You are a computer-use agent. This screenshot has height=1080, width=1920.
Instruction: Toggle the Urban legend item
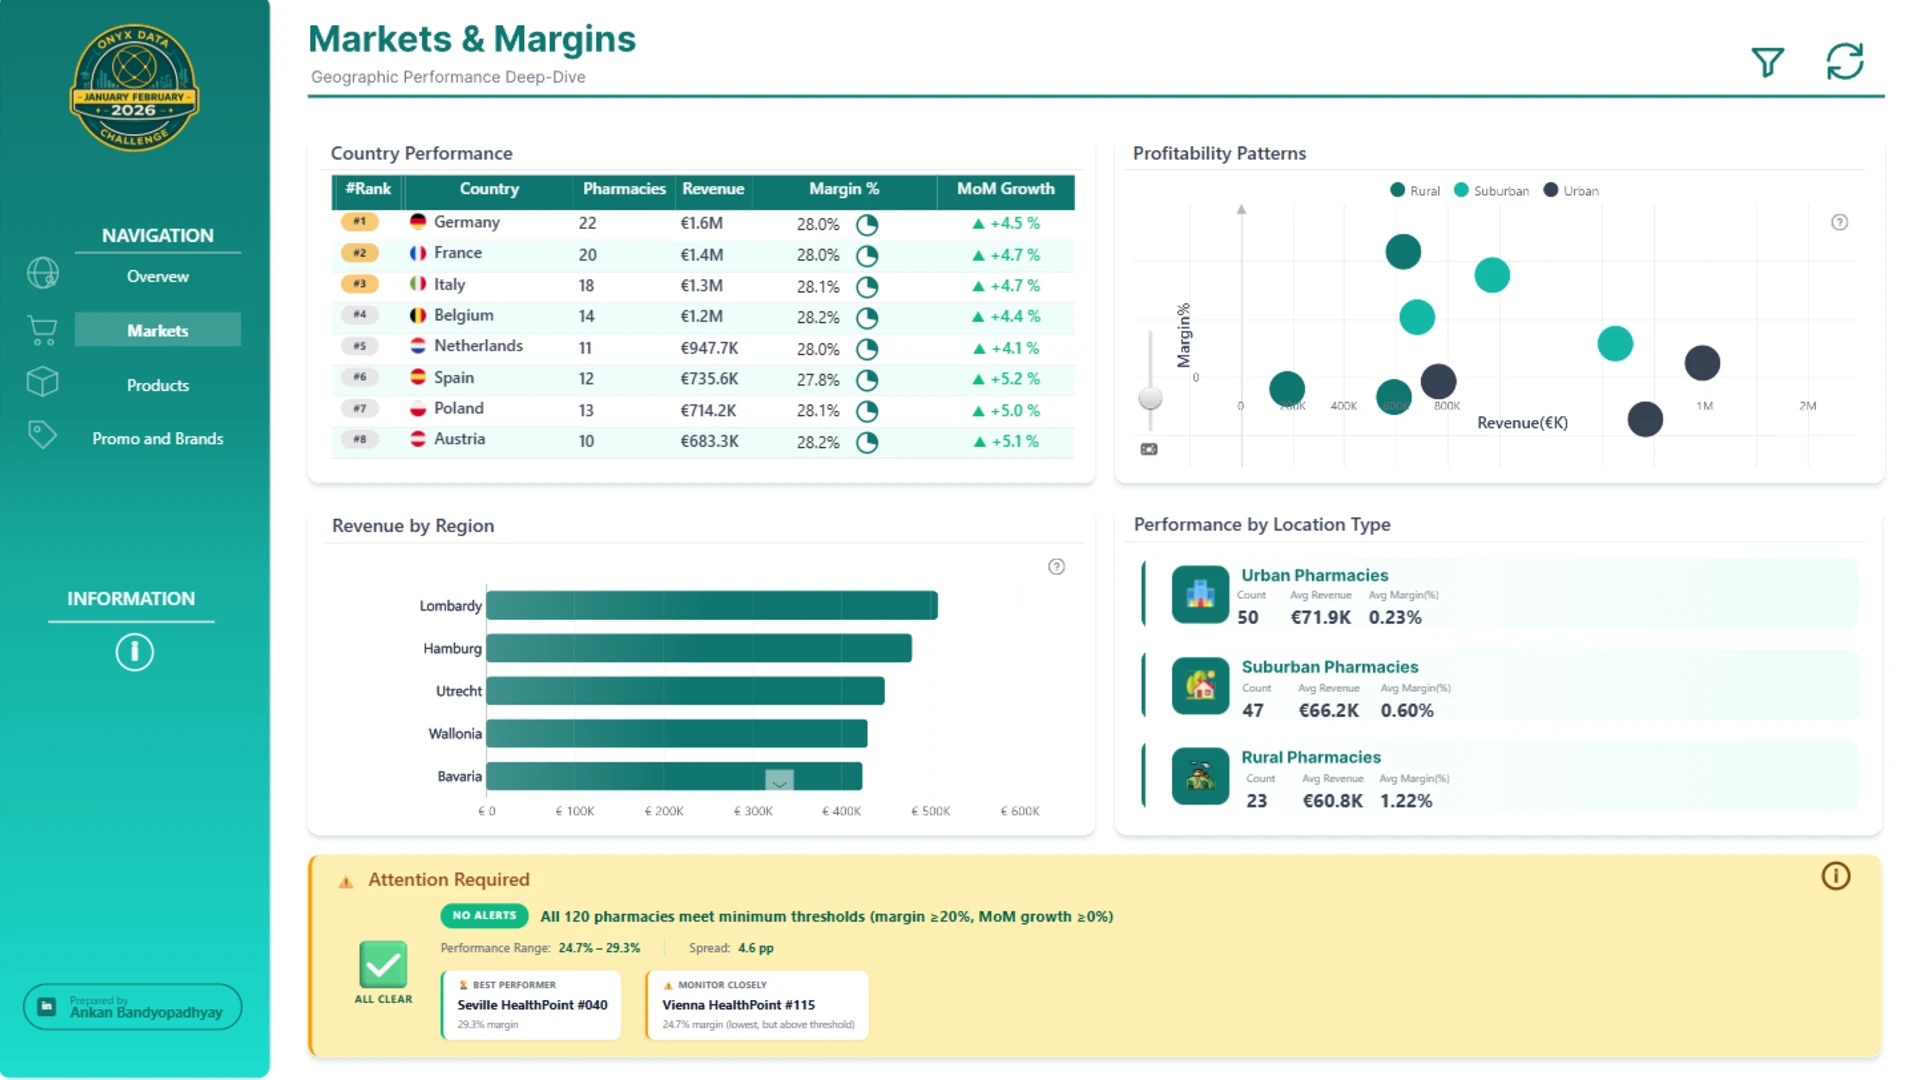click(1571, 190)
